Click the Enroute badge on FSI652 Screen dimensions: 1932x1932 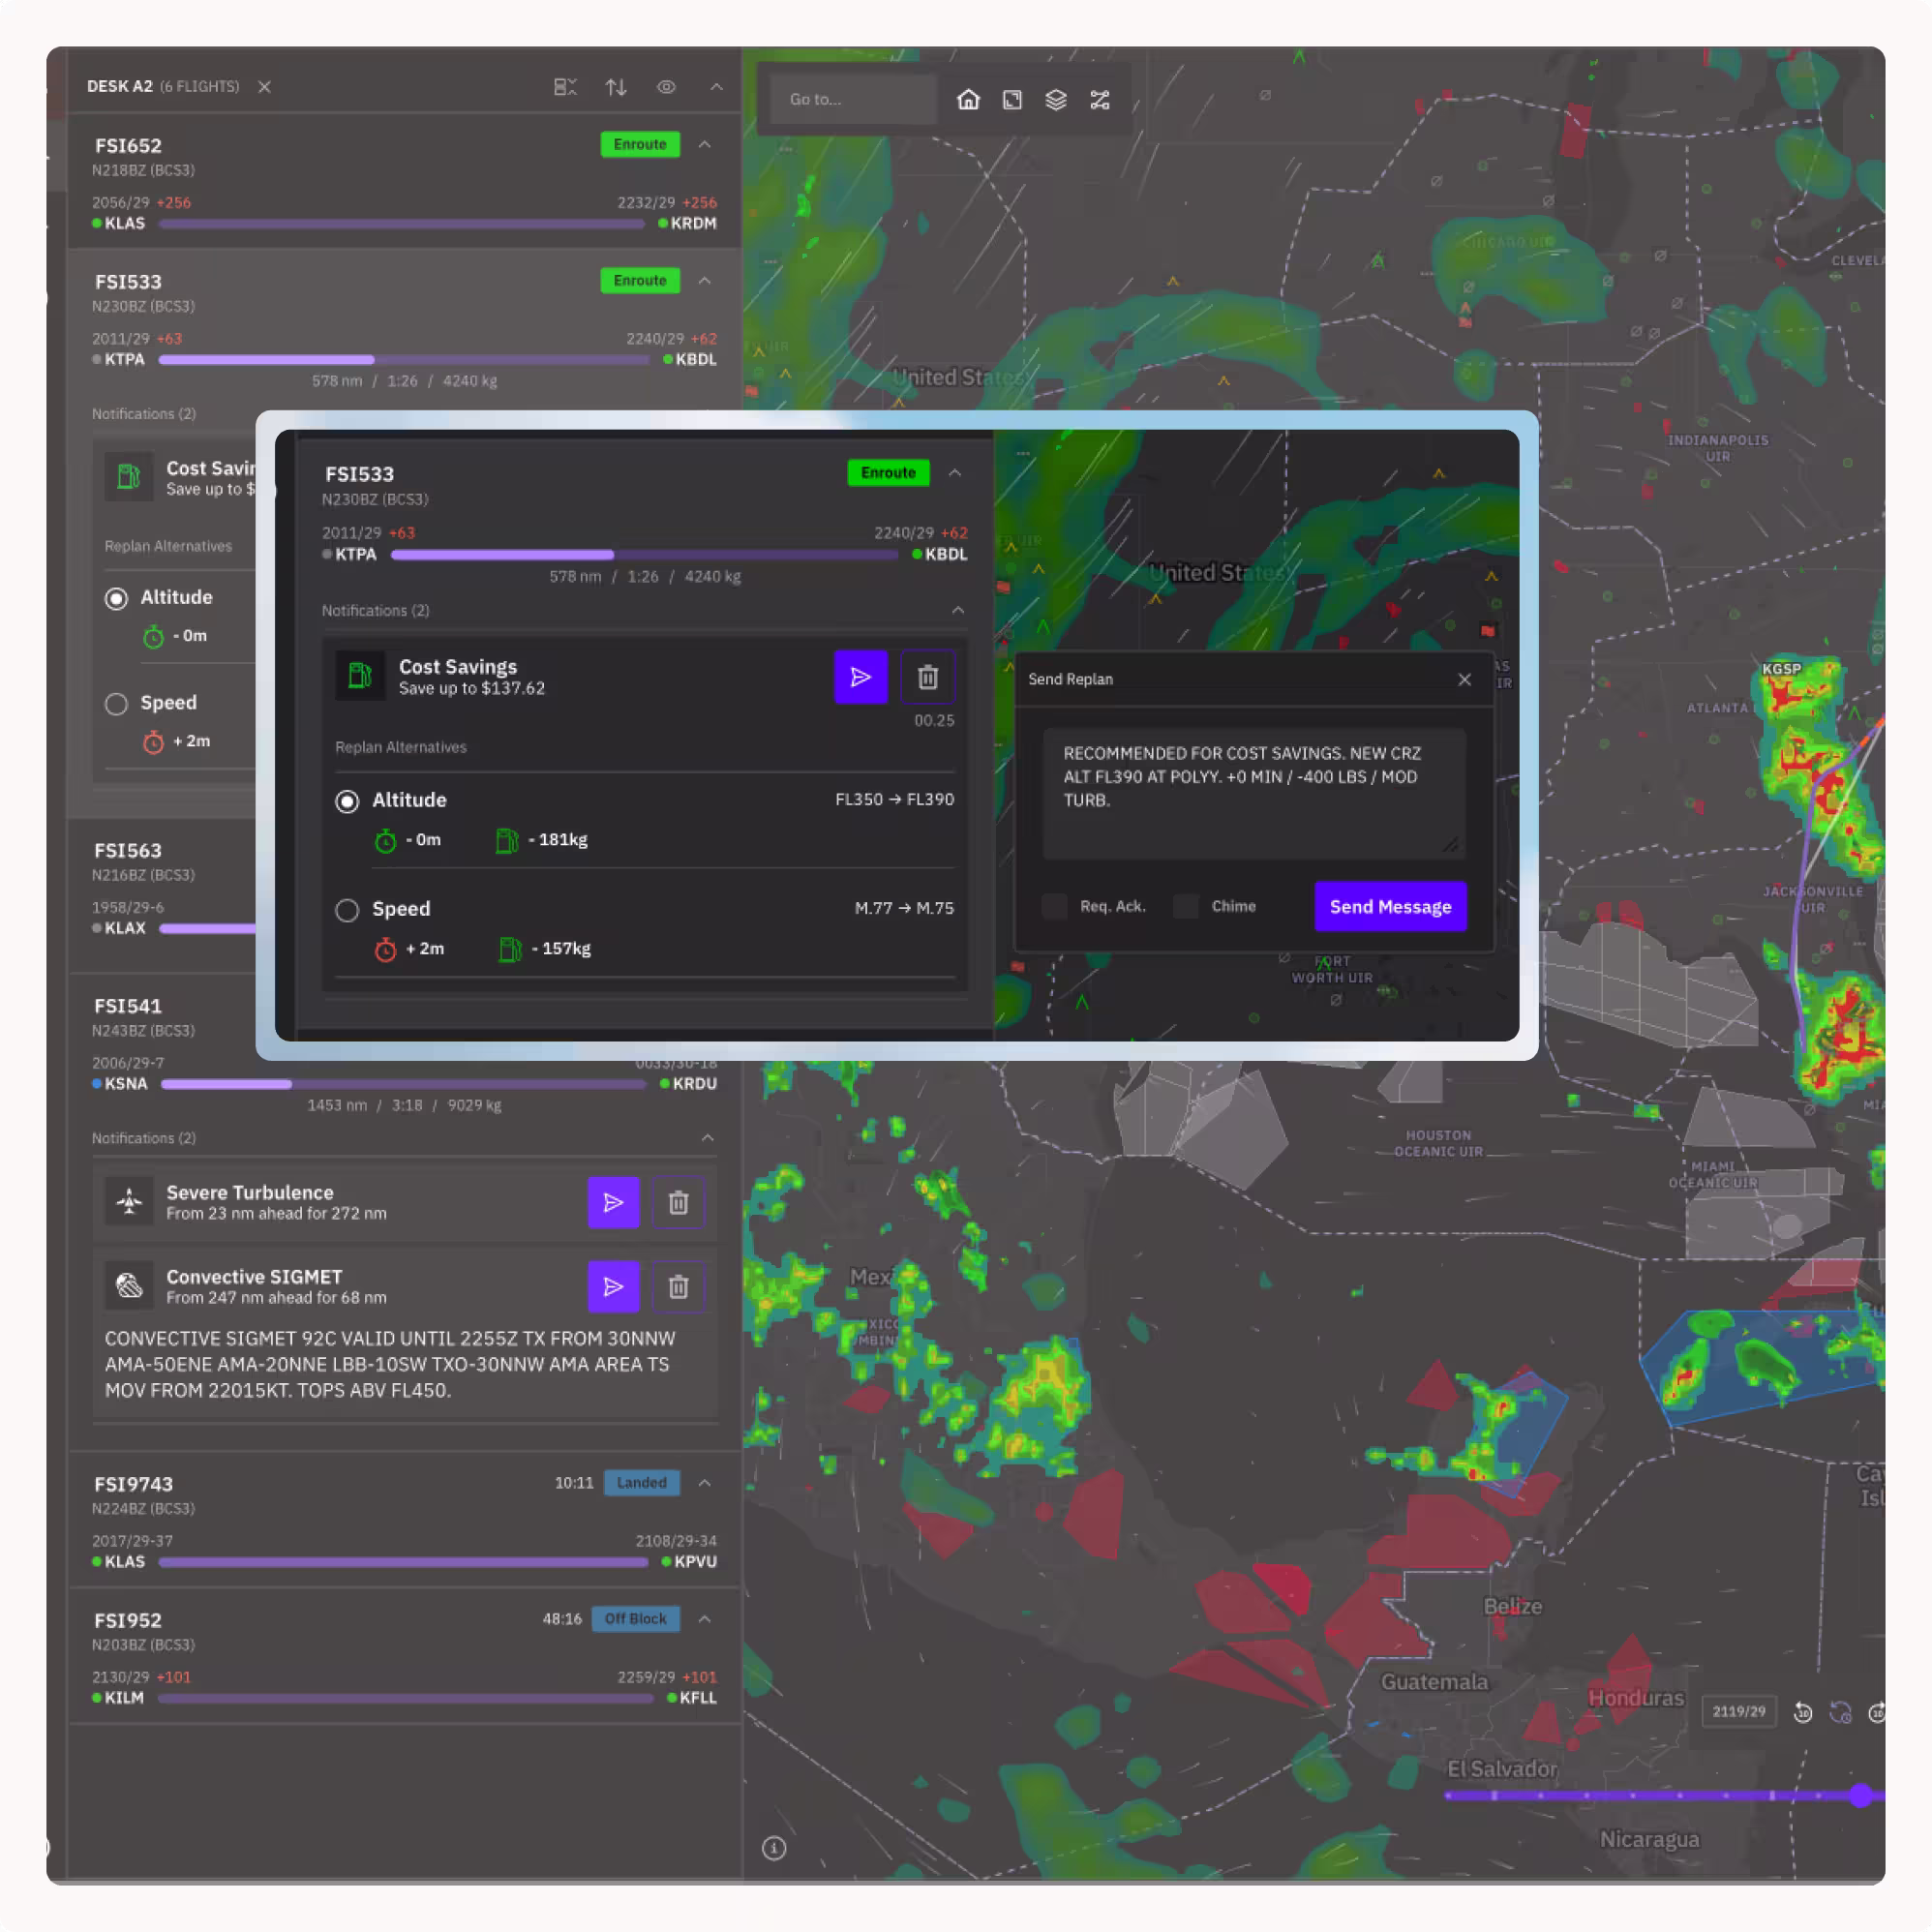640,144
